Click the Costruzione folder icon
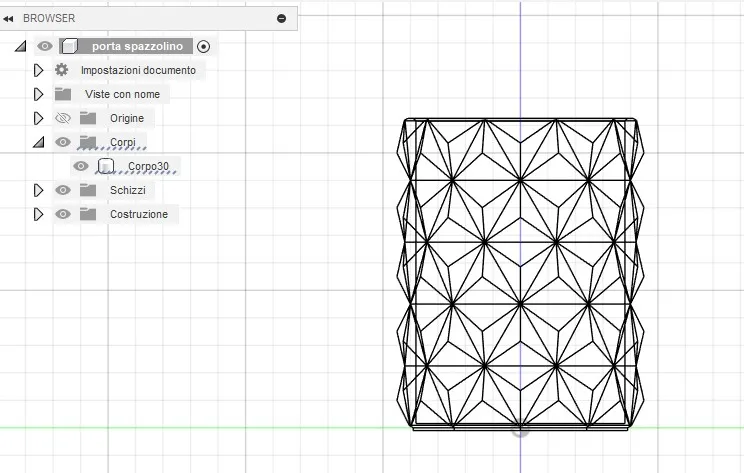This screenshot has width=744, height=473. point(88,214)
